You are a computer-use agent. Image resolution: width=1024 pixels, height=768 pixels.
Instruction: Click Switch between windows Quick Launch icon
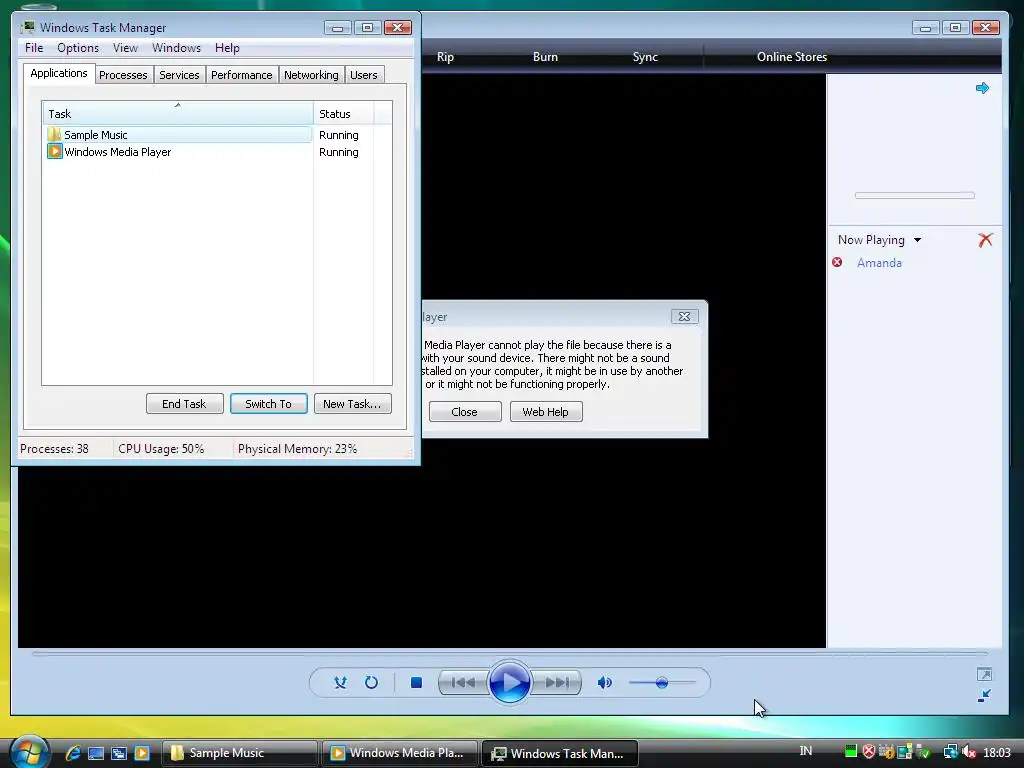[x=119, y=753]
